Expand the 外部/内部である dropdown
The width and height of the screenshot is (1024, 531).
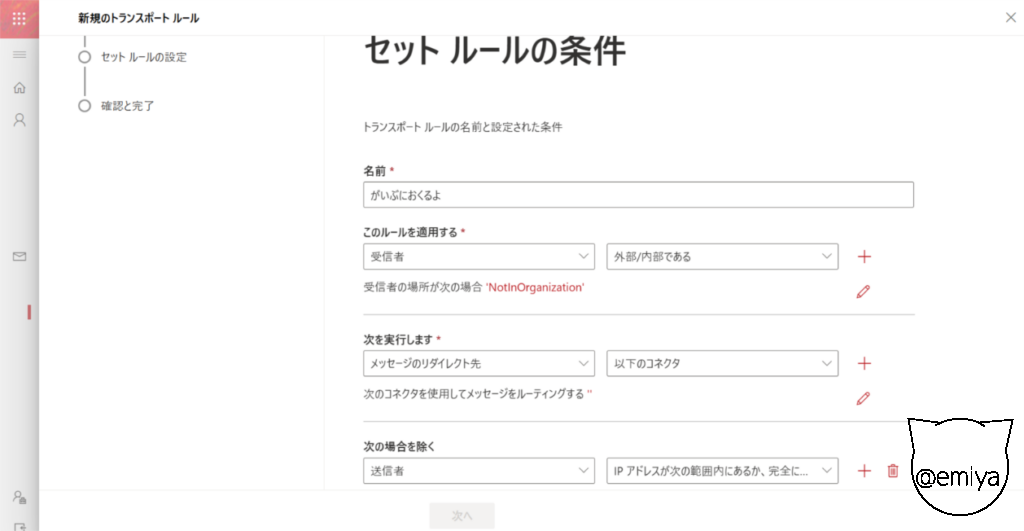[722, 257]
